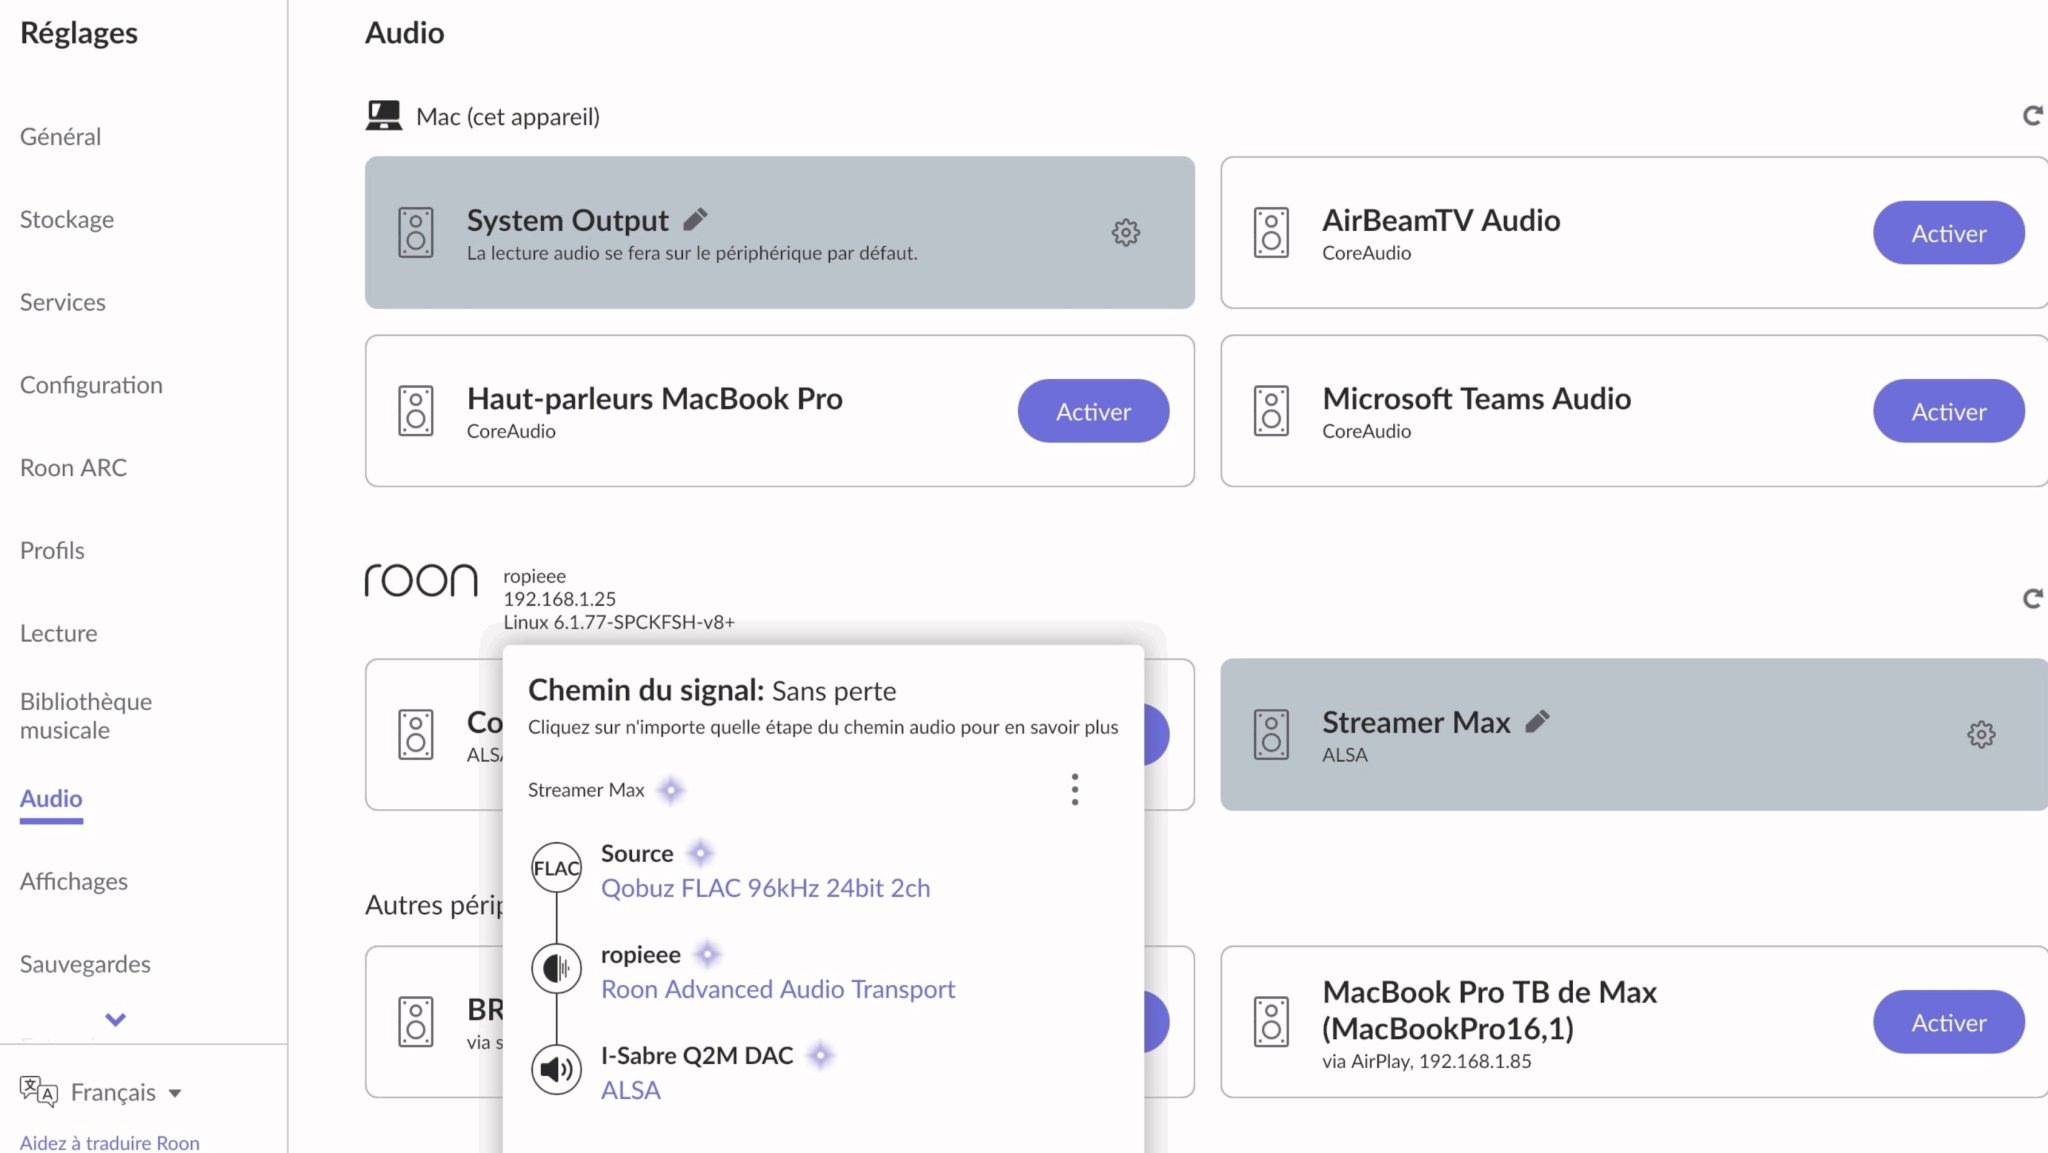
Task: Rename Streamer Max with pencil icon
Action: [x=1538, y=721]
